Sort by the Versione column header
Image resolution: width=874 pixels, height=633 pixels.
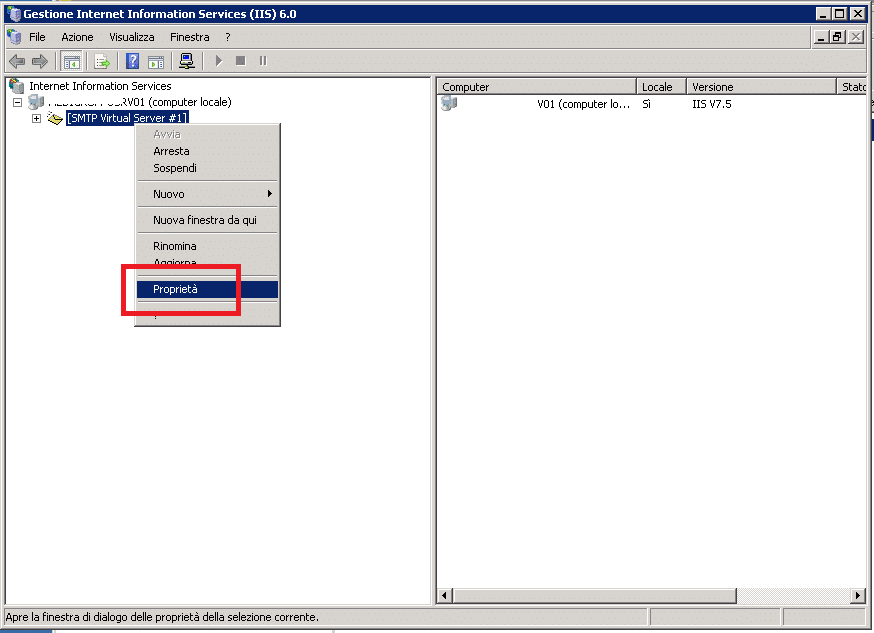click(x=761, y=86)
